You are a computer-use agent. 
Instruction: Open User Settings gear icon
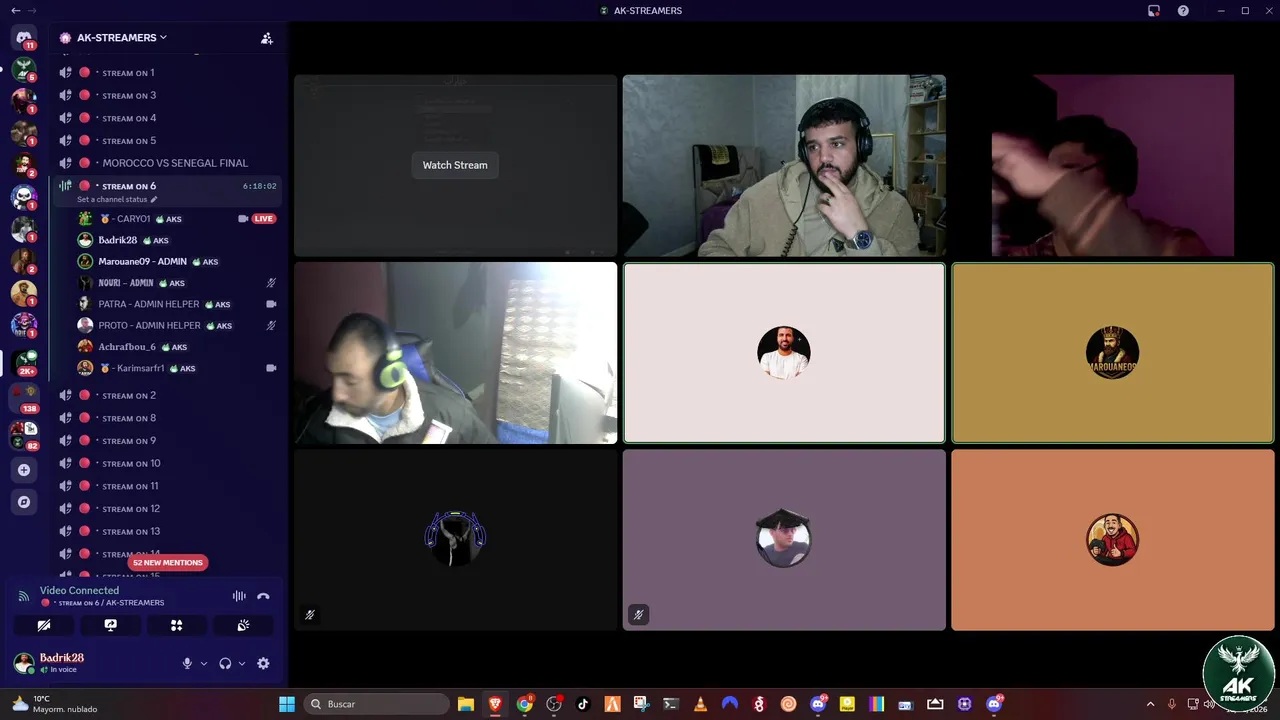263,663
